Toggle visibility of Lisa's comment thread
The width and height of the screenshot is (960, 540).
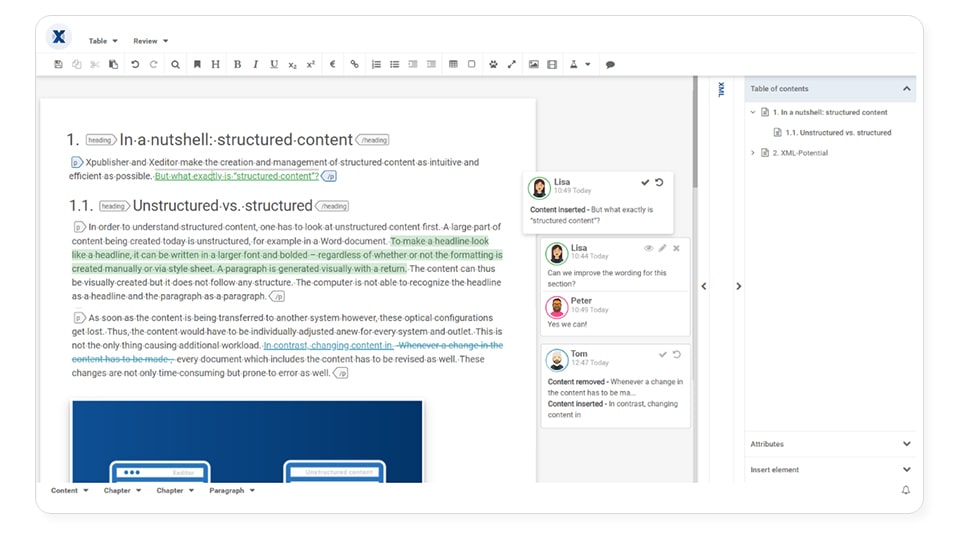[648, 248]
